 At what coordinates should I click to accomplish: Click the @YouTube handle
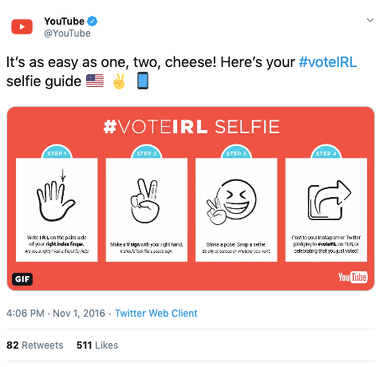[67, 33]
